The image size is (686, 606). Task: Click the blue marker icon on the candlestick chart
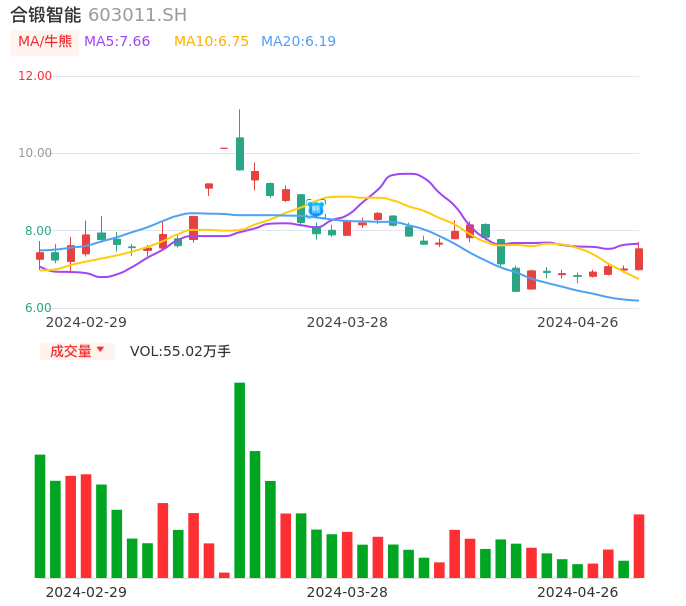316,209
